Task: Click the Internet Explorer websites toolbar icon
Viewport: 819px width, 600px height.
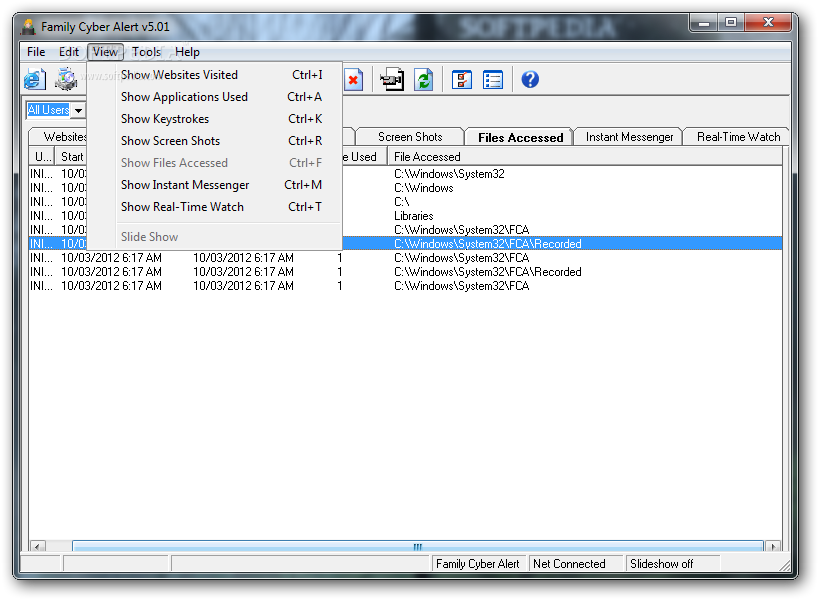Action: [x=35, y=79]
